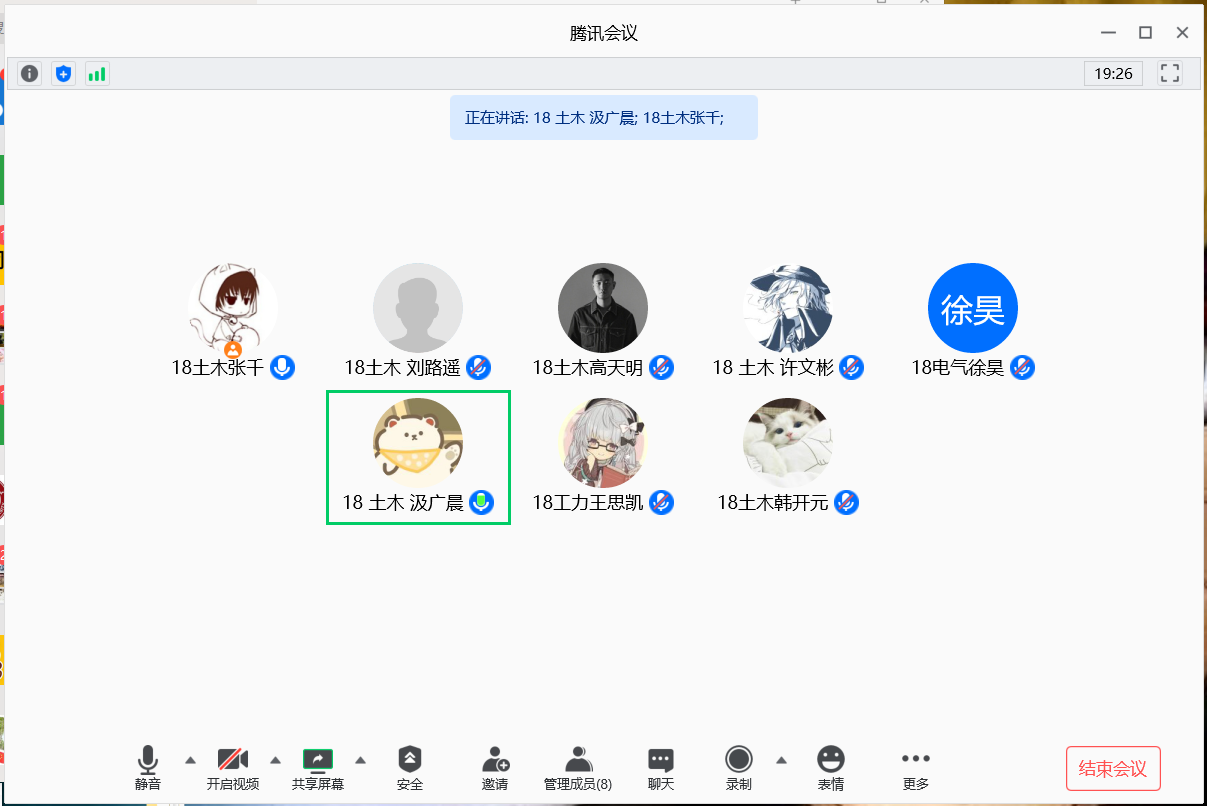The height and width of the screenshot is (806, 1207).
Task: Open the 邀请 invite dialog
Action: pyautogui.click(x=495, y=768)
